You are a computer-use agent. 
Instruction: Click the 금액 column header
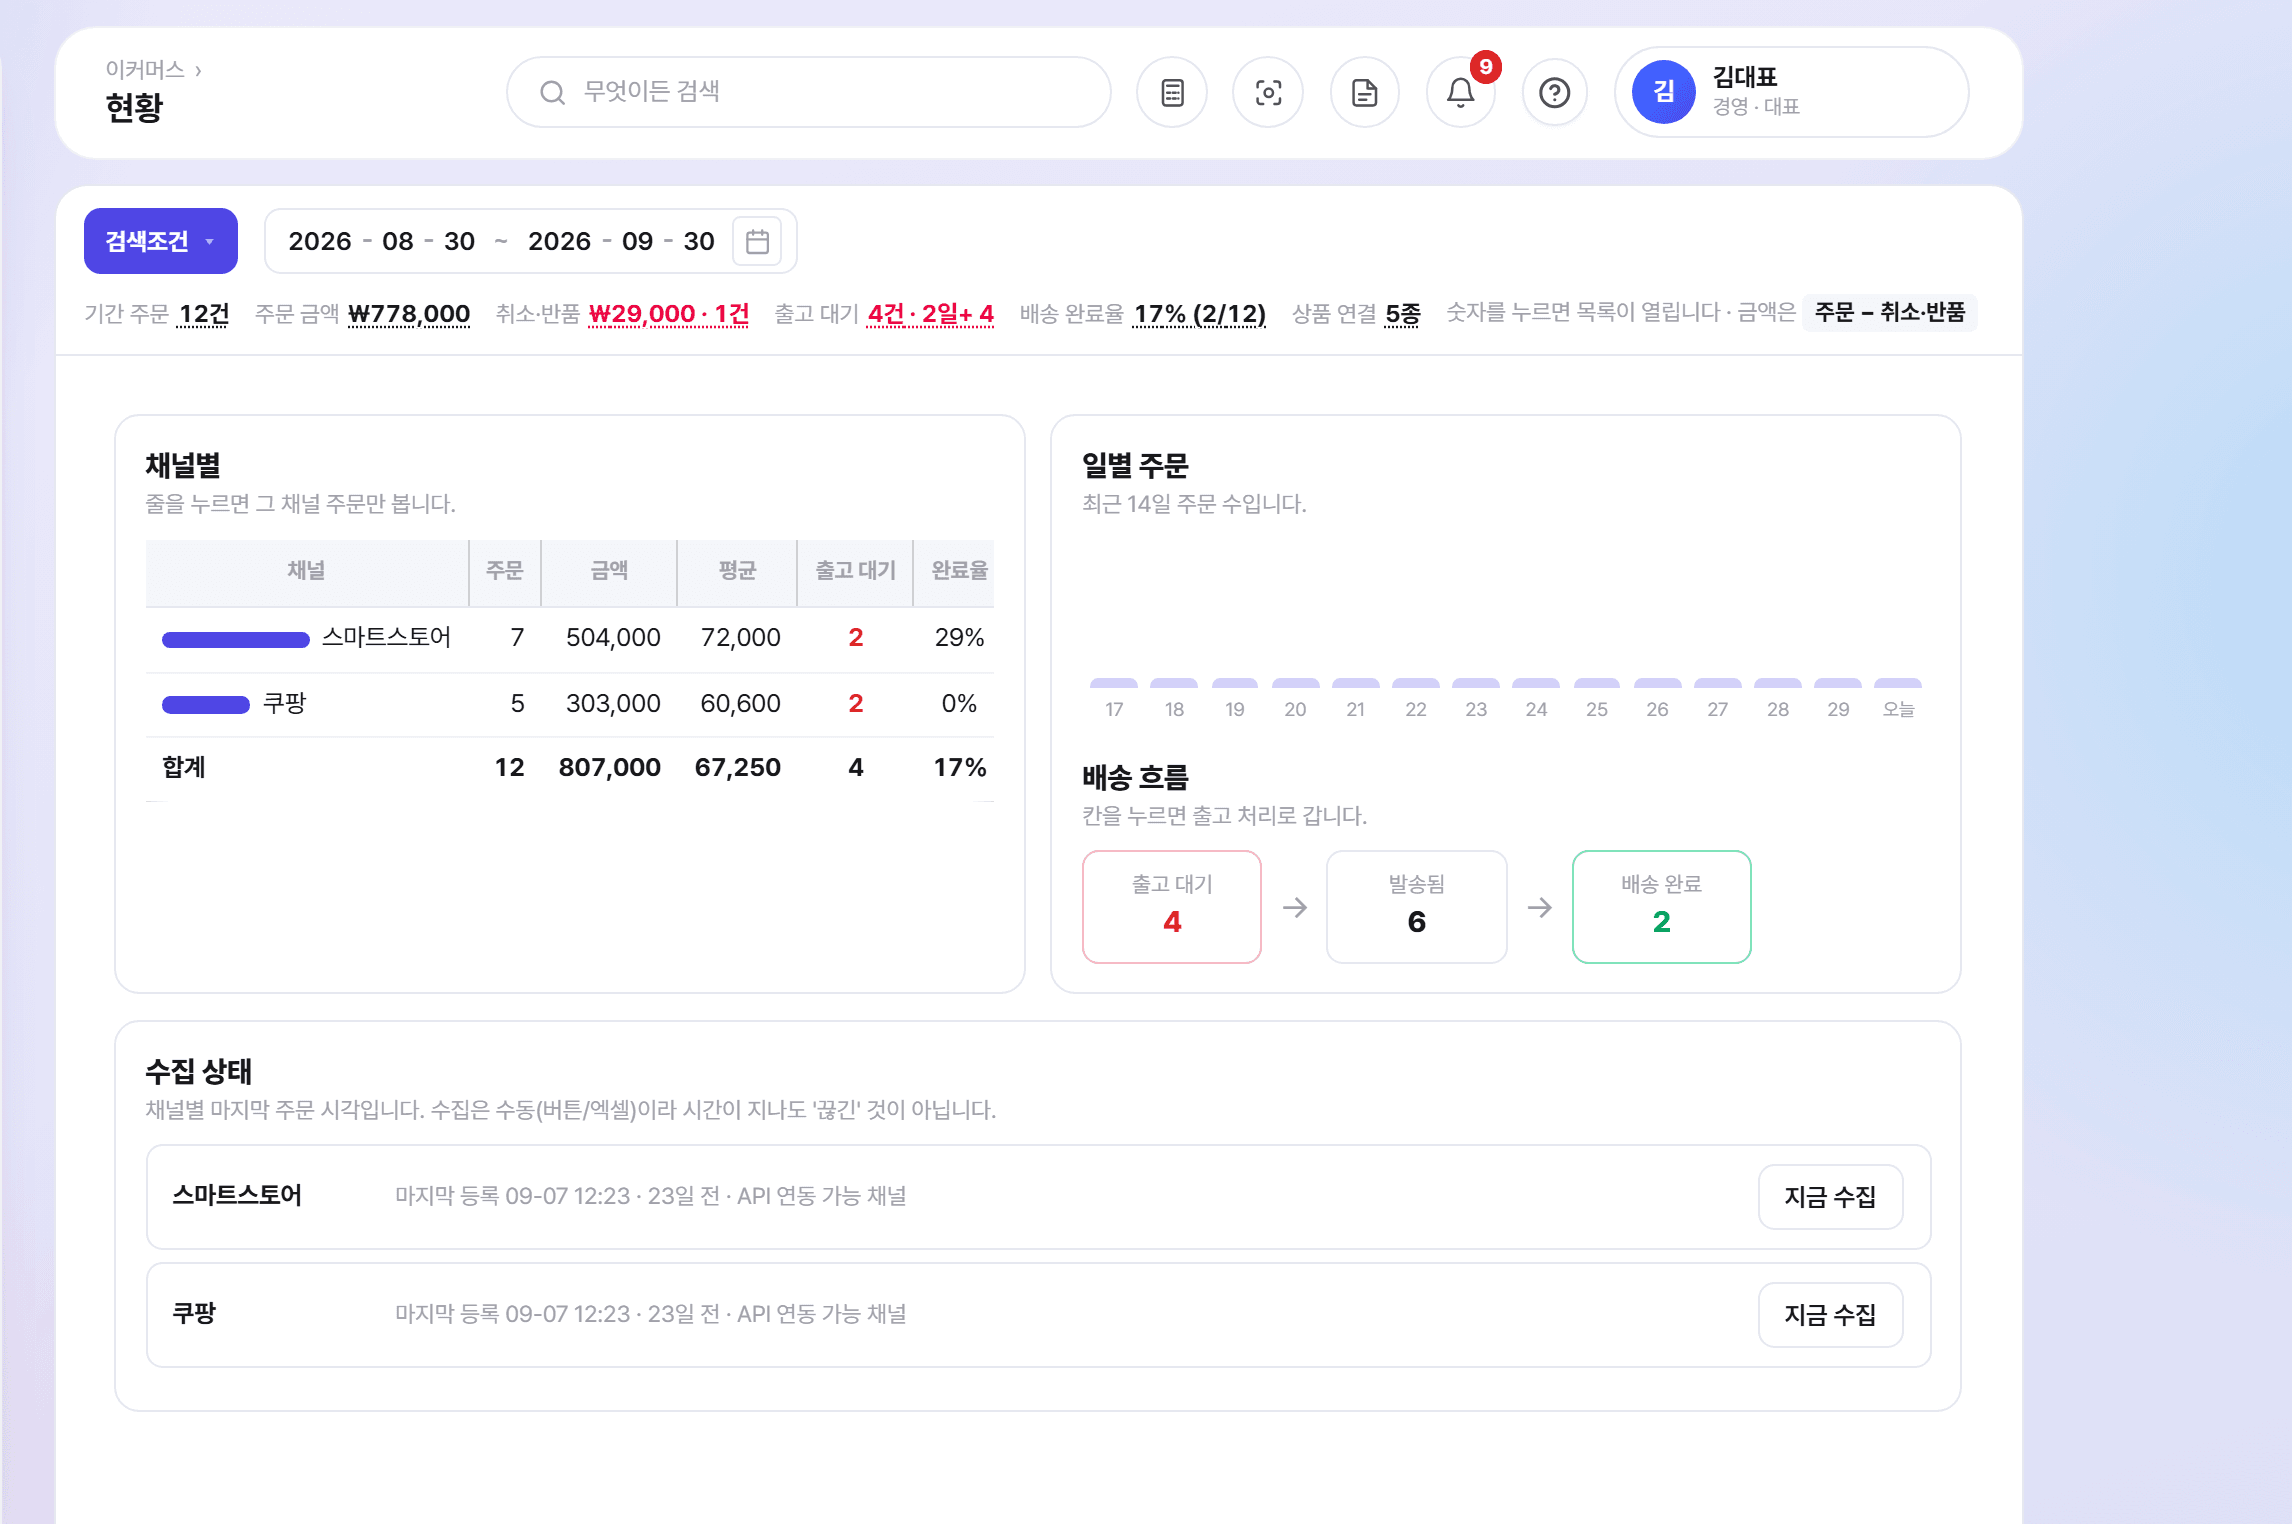(x=609, y=571)
